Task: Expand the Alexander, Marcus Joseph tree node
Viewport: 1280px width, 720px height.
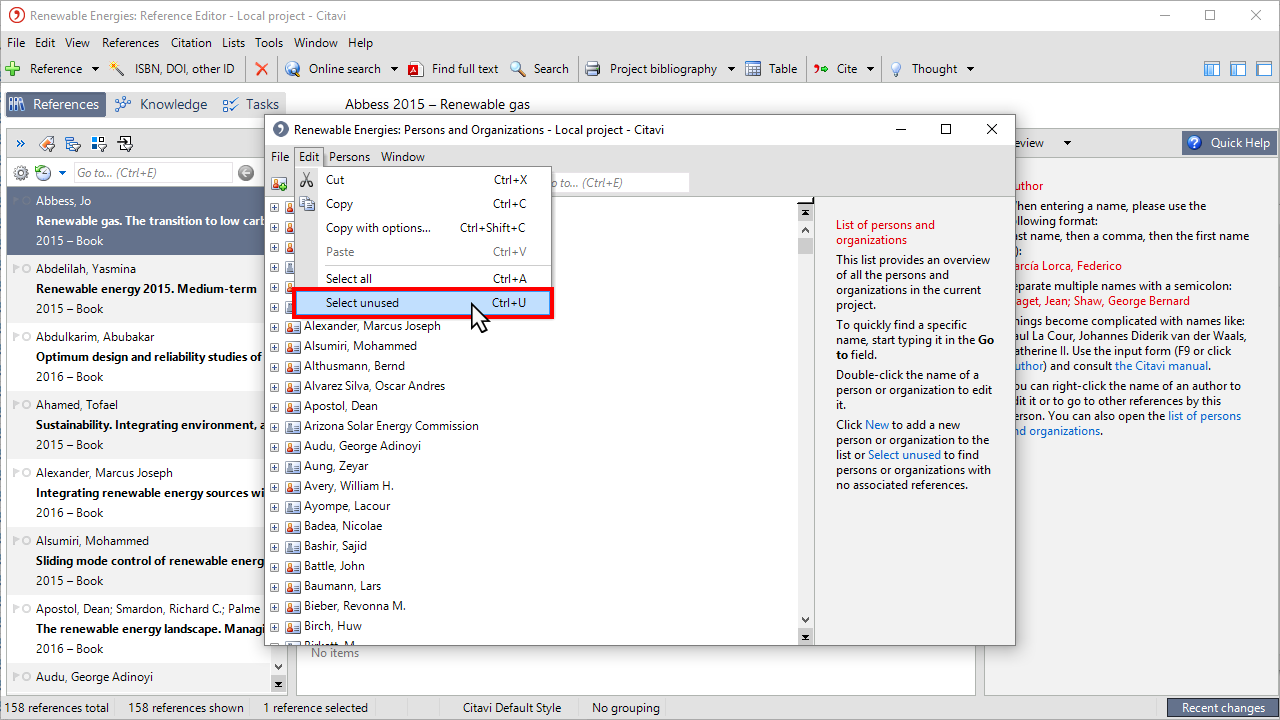Action: tap(275, 326)
